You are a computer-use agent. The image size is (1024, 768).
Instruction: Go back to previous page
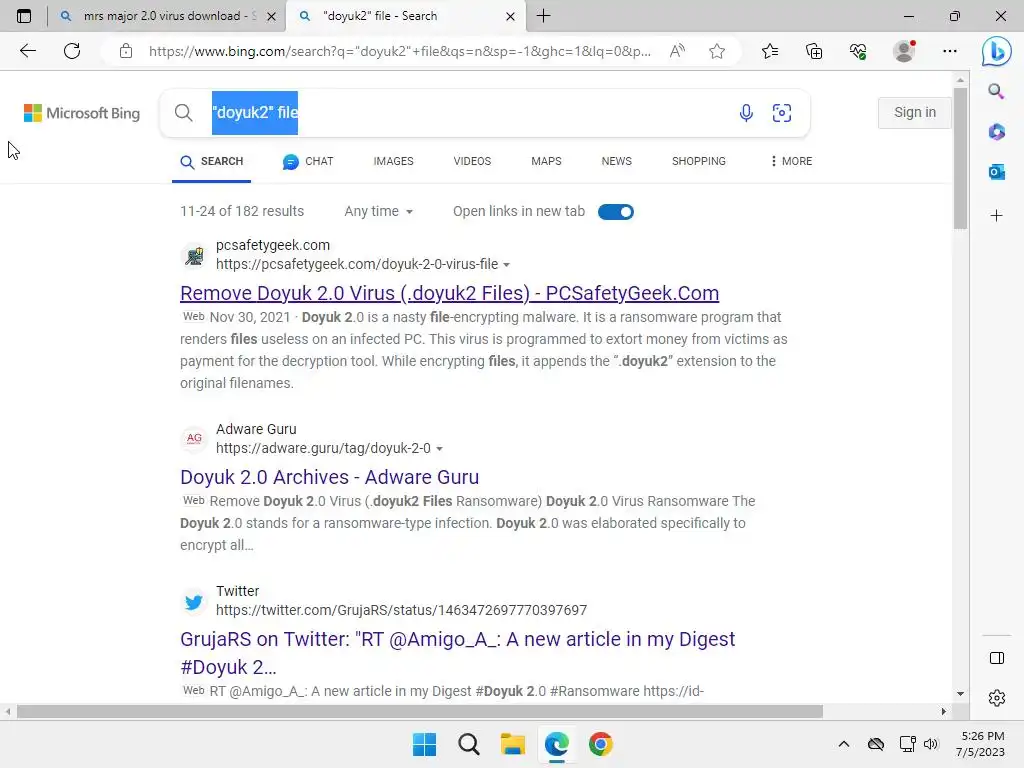pyautogui.click(x=27, y=51)
